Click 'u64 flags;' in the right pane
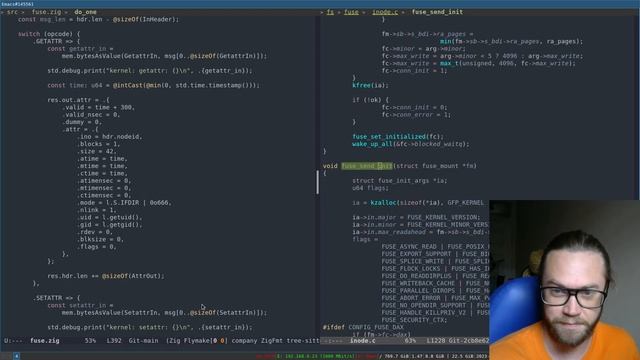The height and width of the screenshot is (360, 640). tap(370, 188)
